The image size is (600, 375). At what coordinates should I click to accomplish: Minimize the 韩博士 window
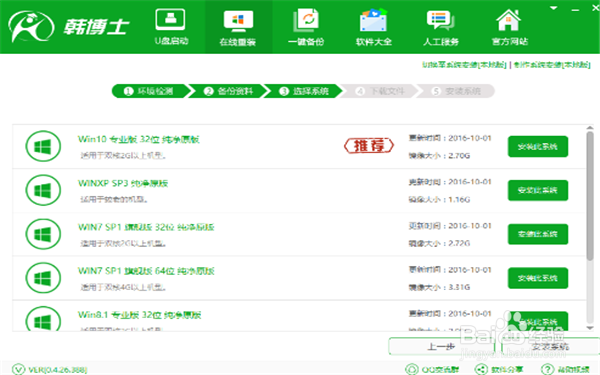click(575, 10)
